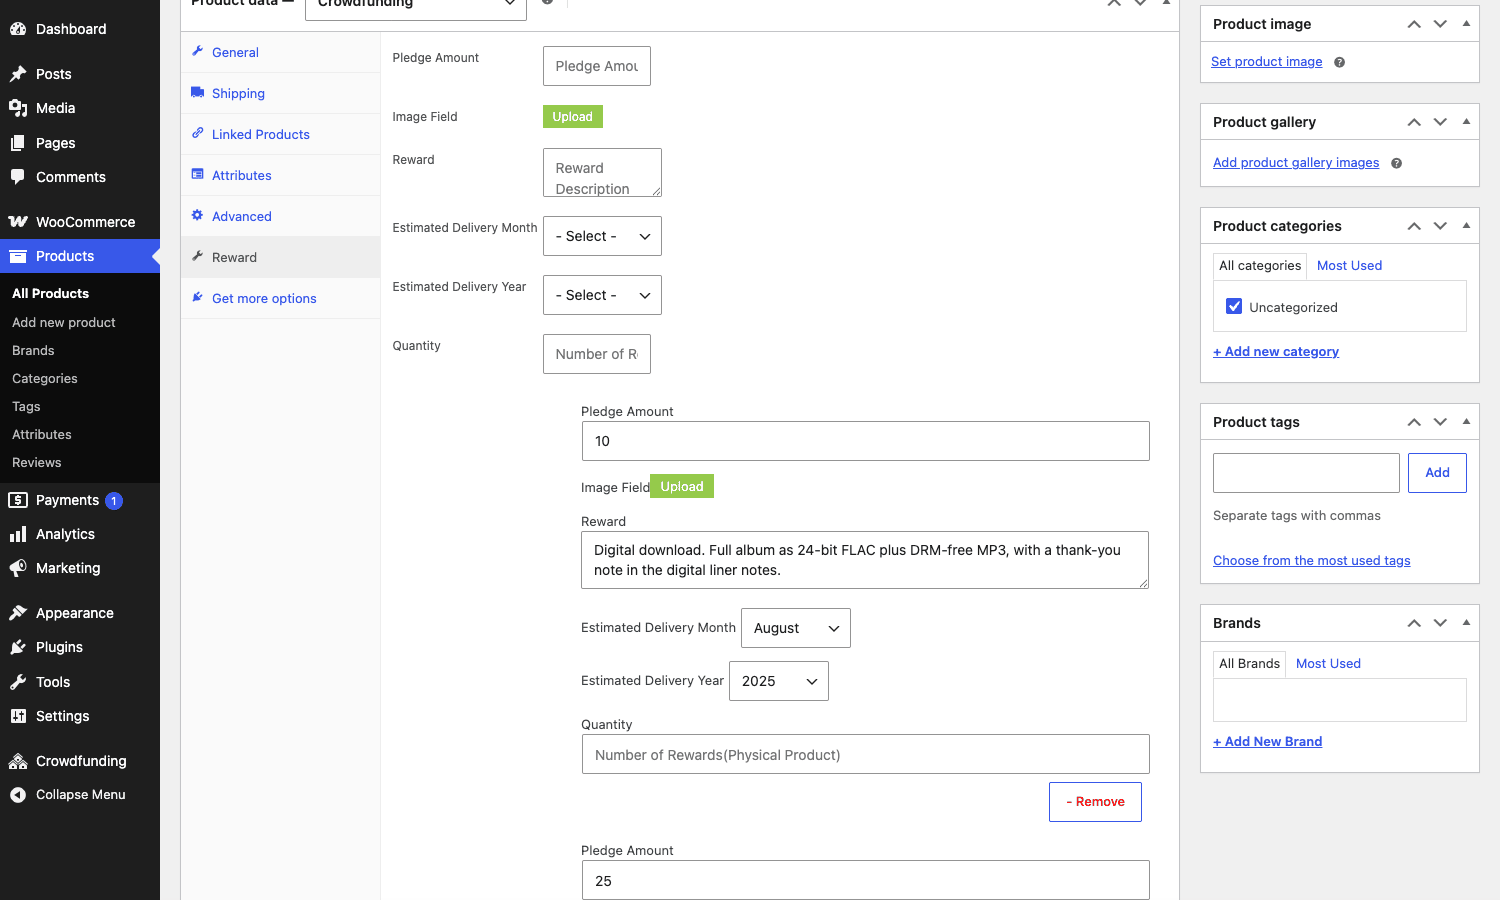The height and width of the screenshot is (900, 1500).
Task: Click the Pledge Amount field containing 10
Action: pyautogui.click(x=866, y=441)
